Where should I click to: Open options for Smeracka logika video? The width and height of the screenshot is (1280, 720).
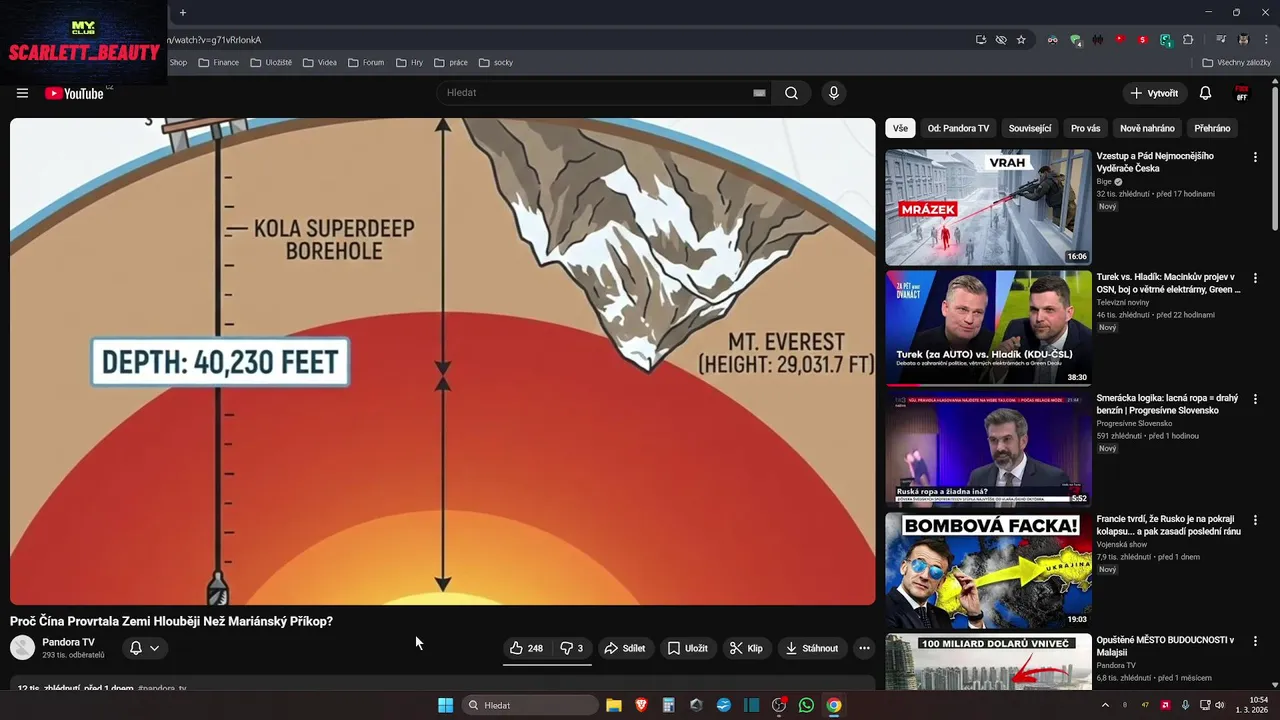point(1255,399)
